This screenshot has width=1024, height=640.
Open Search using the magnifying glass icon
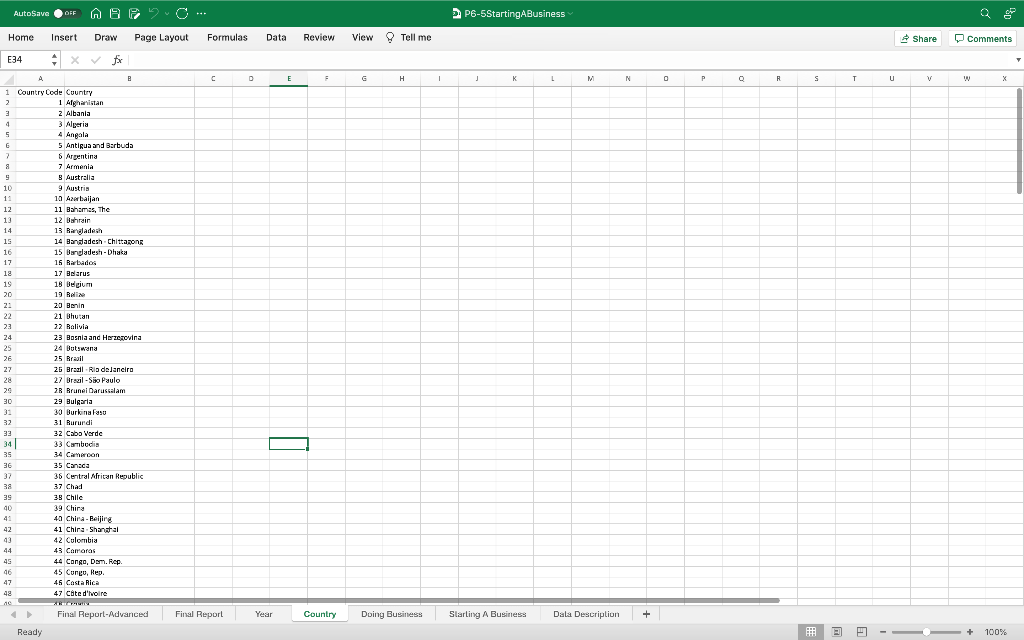coord(984,13)
